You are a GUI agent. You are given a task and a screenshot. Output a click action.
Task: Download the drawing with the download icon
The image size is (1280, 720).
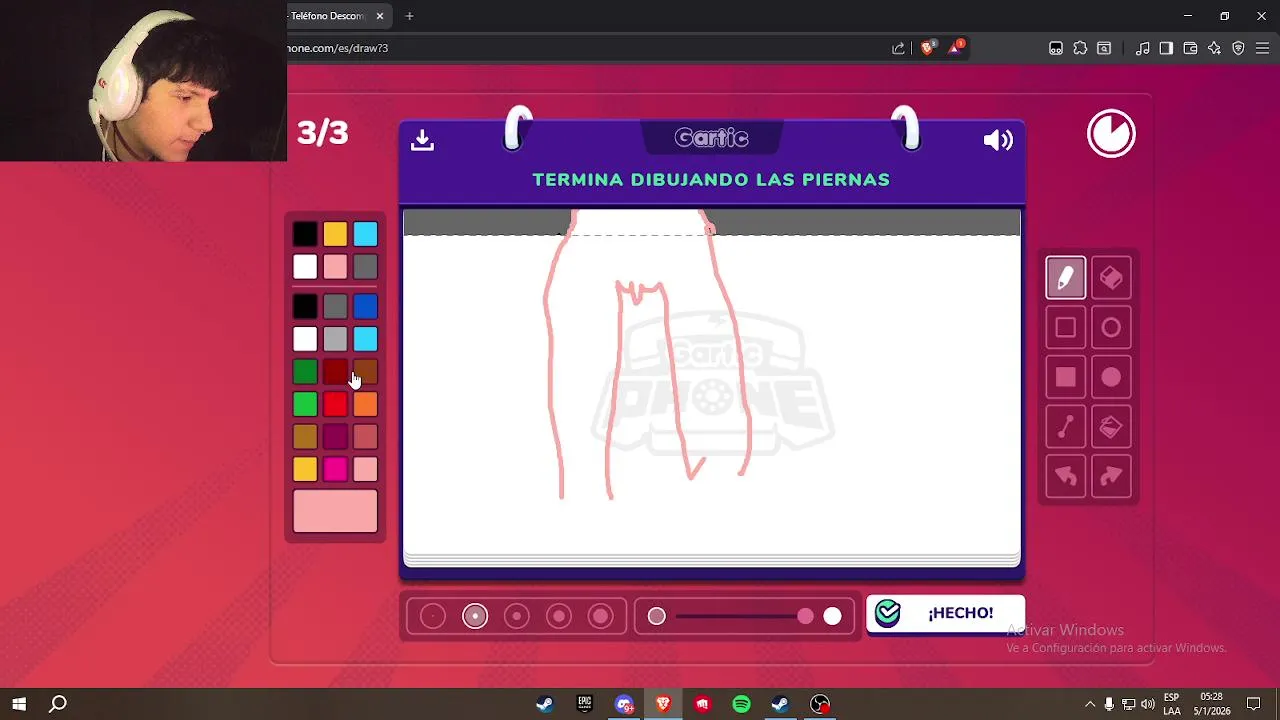click(x=422, y=140)
